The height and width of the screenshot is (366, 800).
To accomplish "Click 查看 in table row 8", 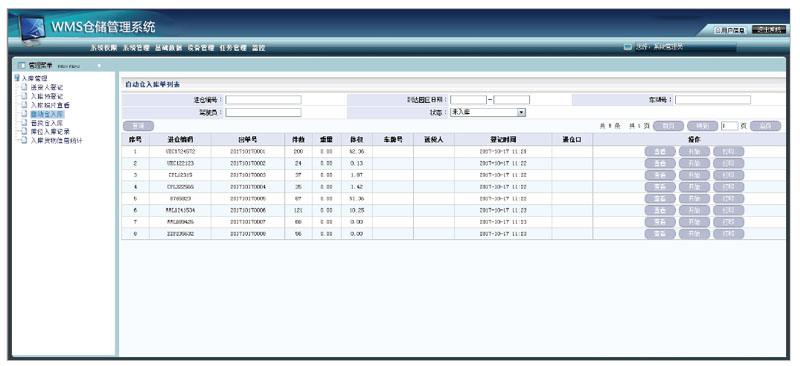I will [660, 234].
